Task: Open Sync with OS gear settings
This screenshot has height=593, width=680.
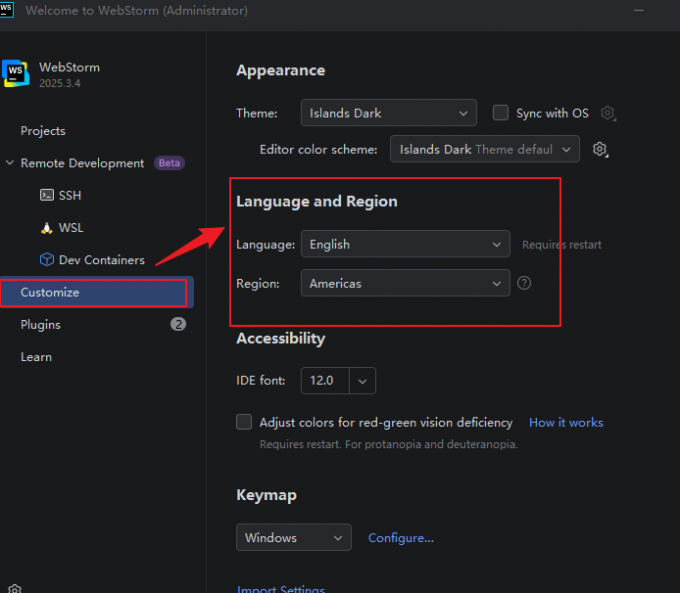Action: pyautogui.click(x=608, y=113)
